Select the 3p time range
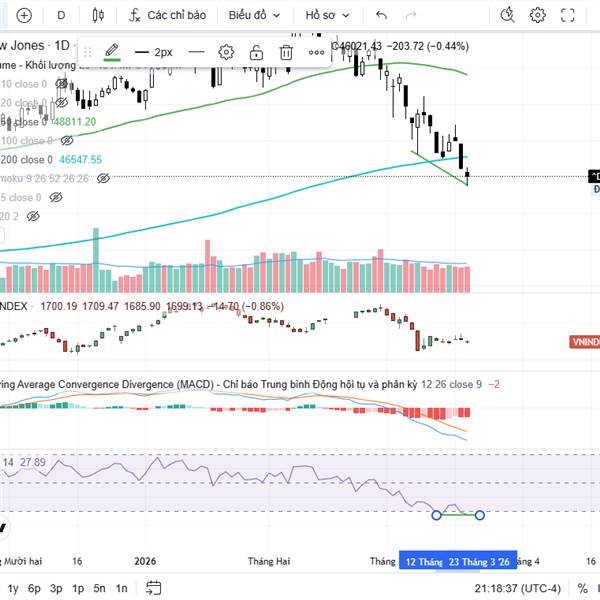 coord(56,588)
